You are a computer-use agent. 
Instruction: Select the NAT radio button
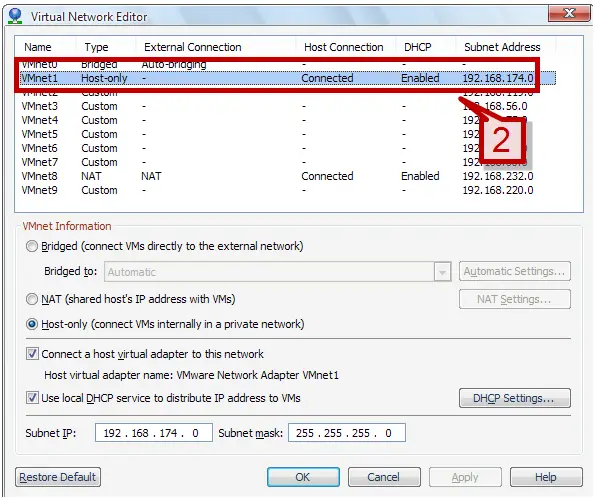click(32, 299)
